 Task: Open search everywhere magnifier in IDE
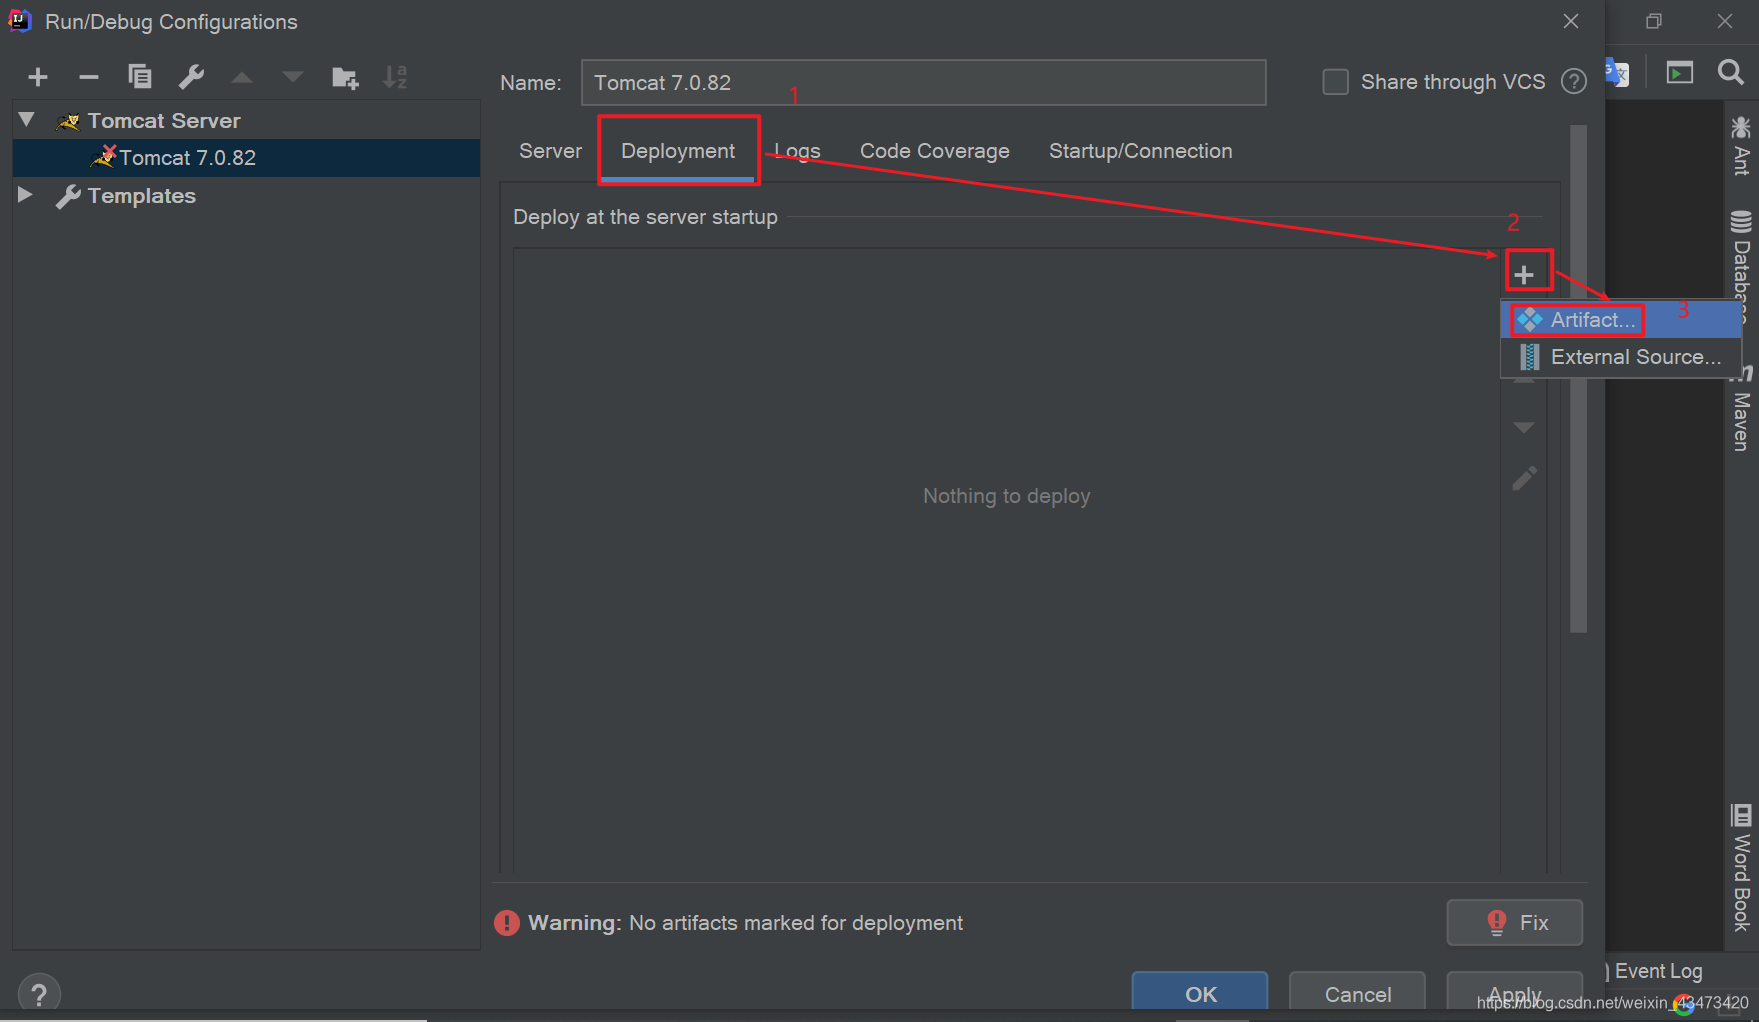click(1731, 72)
